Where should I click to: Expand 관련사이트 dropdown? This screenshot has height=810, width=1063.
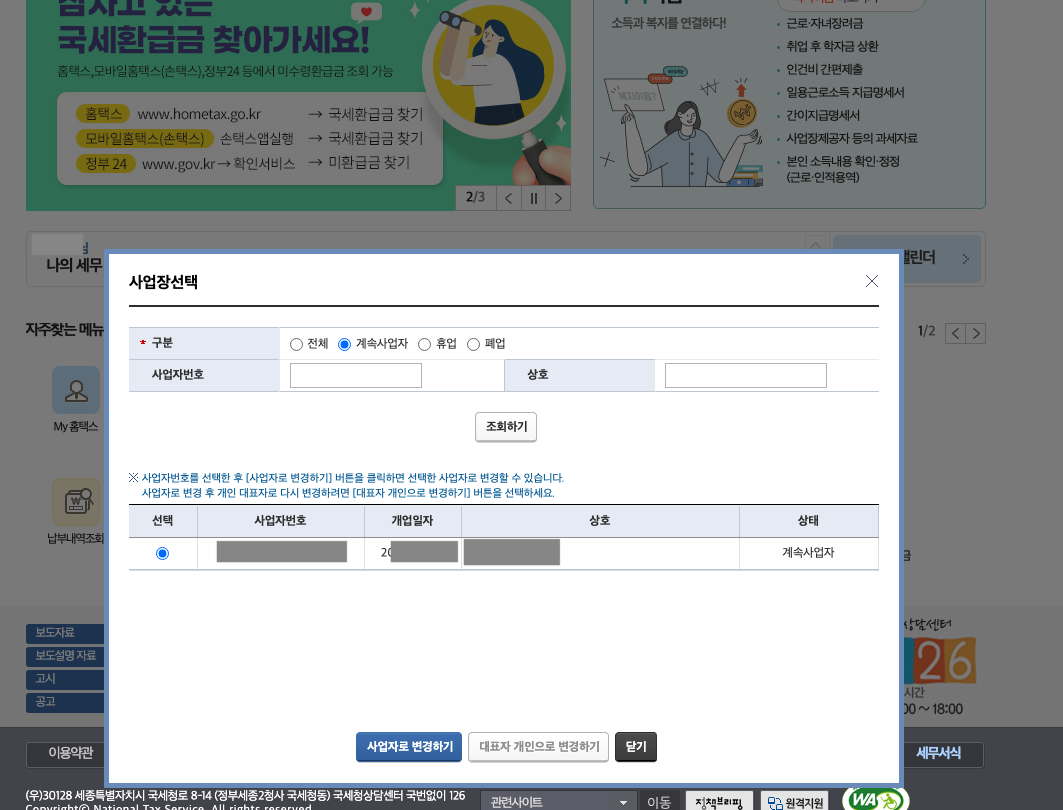click(x=559, y=802)
